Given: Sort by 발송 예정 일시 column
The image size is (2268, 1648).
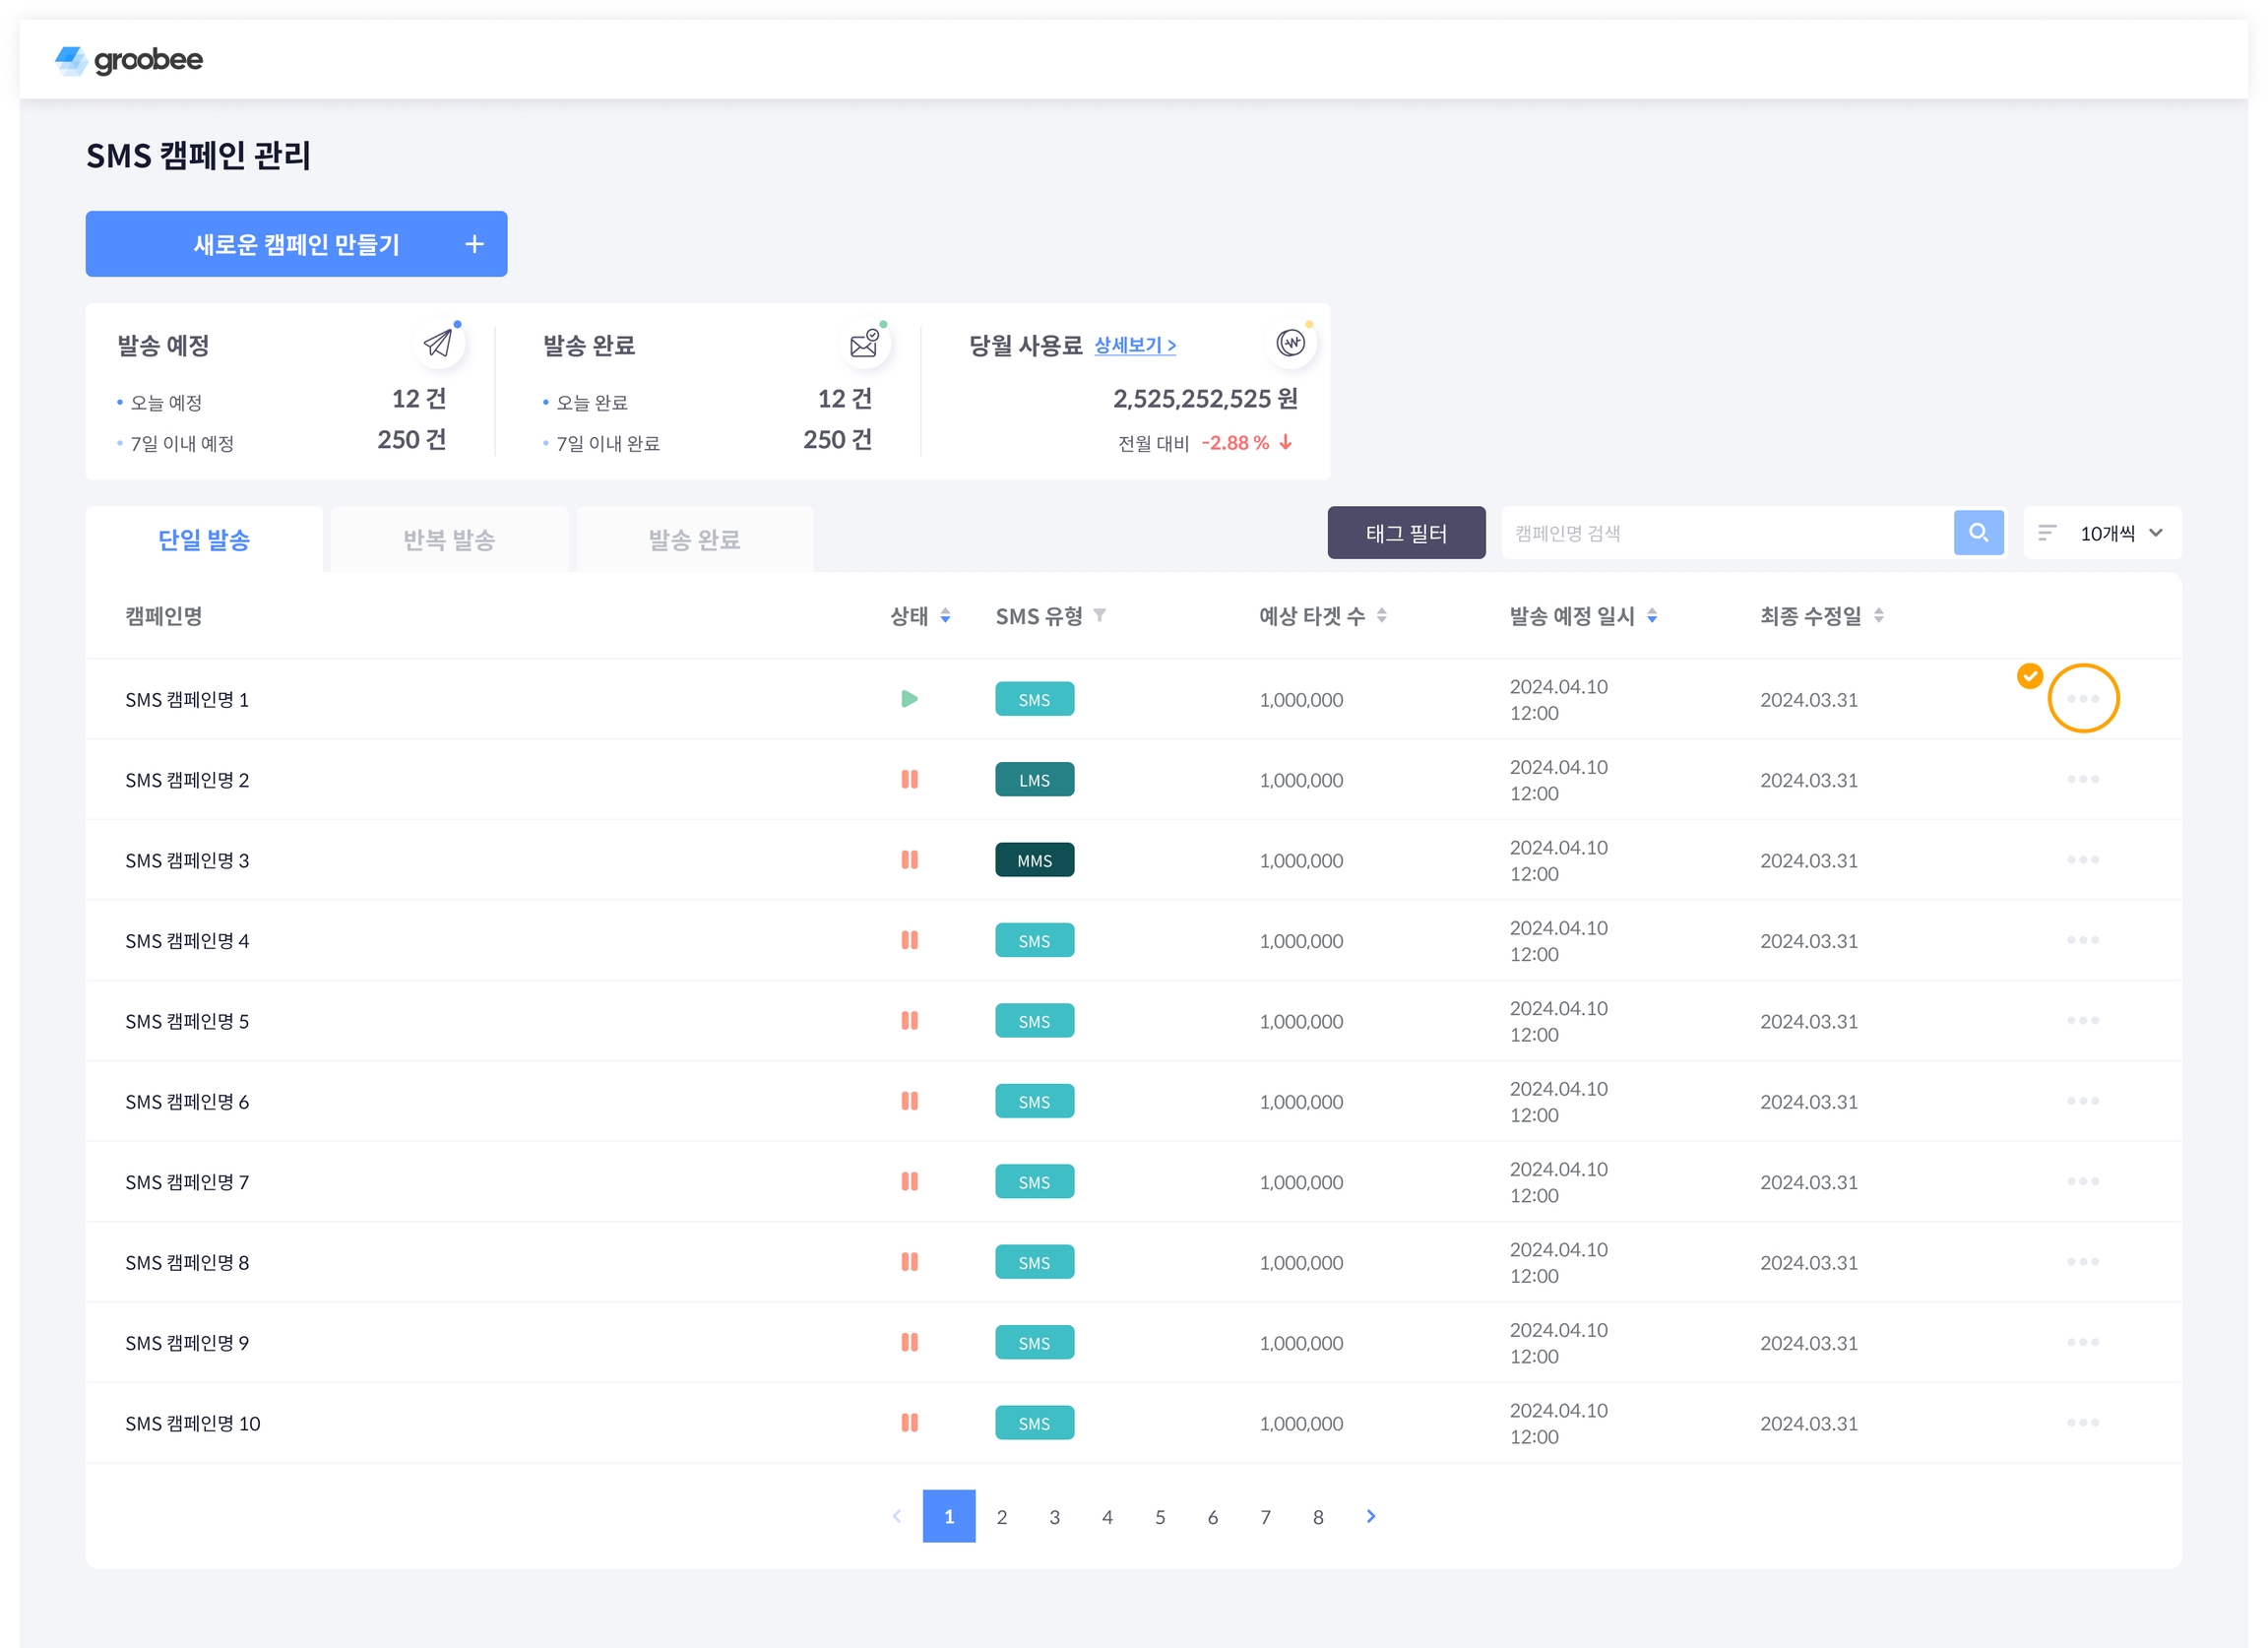Looking at the screenshot, I should 1651,616.
